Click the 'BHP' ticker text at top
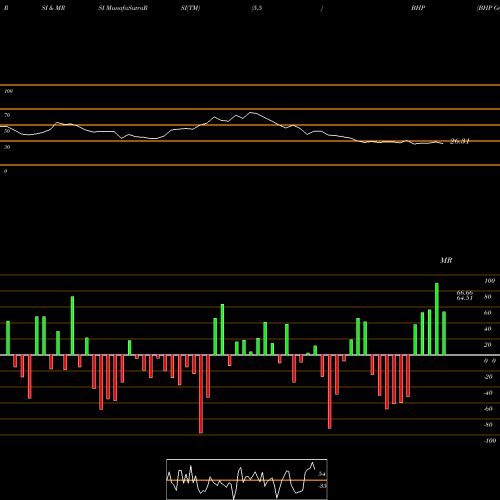Screen dimensions: 500x500 tap(418, 8)
